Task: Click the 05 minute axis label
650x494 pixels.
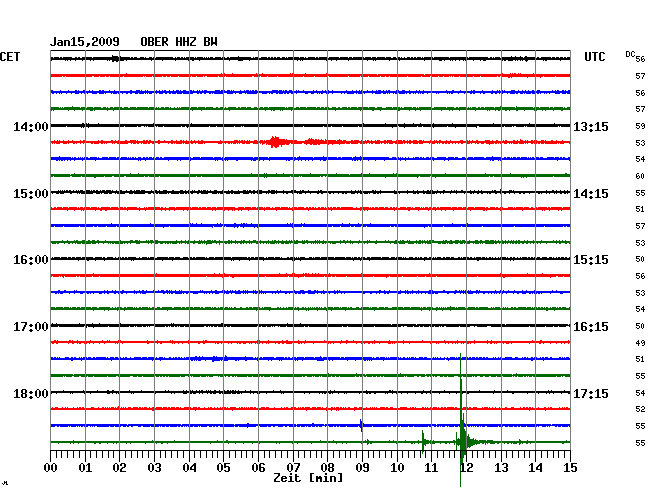Action: coord(223,467)
